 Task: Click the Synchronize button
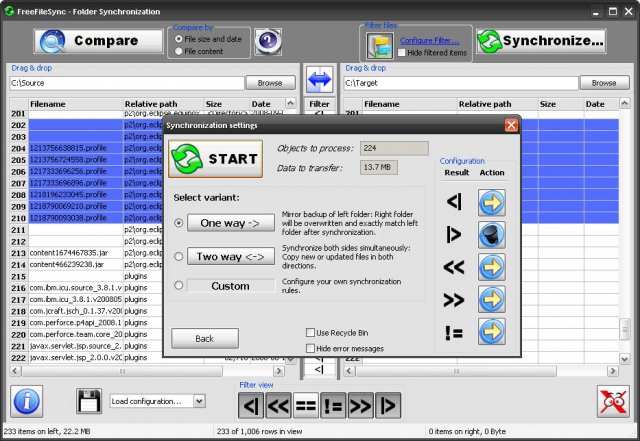point(541,41)
